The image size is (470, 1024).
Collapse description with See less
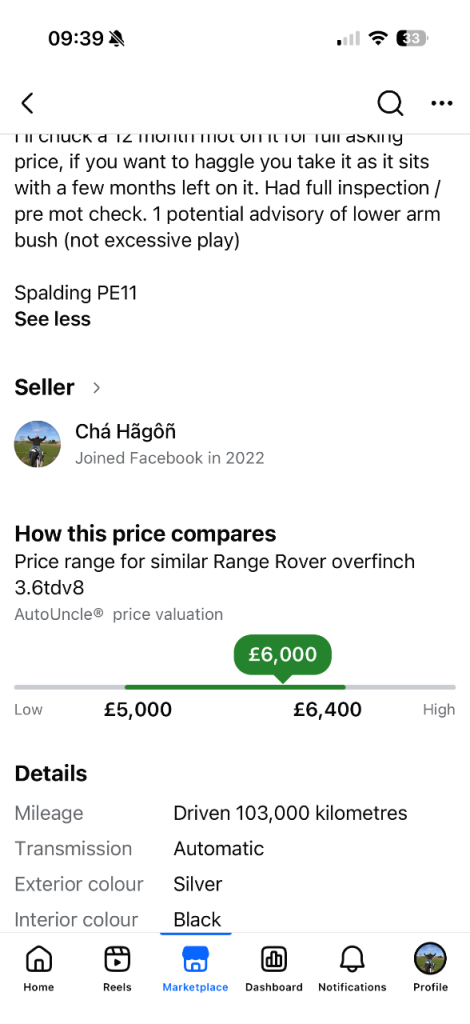pyautogui.click(x=52, y=319)
